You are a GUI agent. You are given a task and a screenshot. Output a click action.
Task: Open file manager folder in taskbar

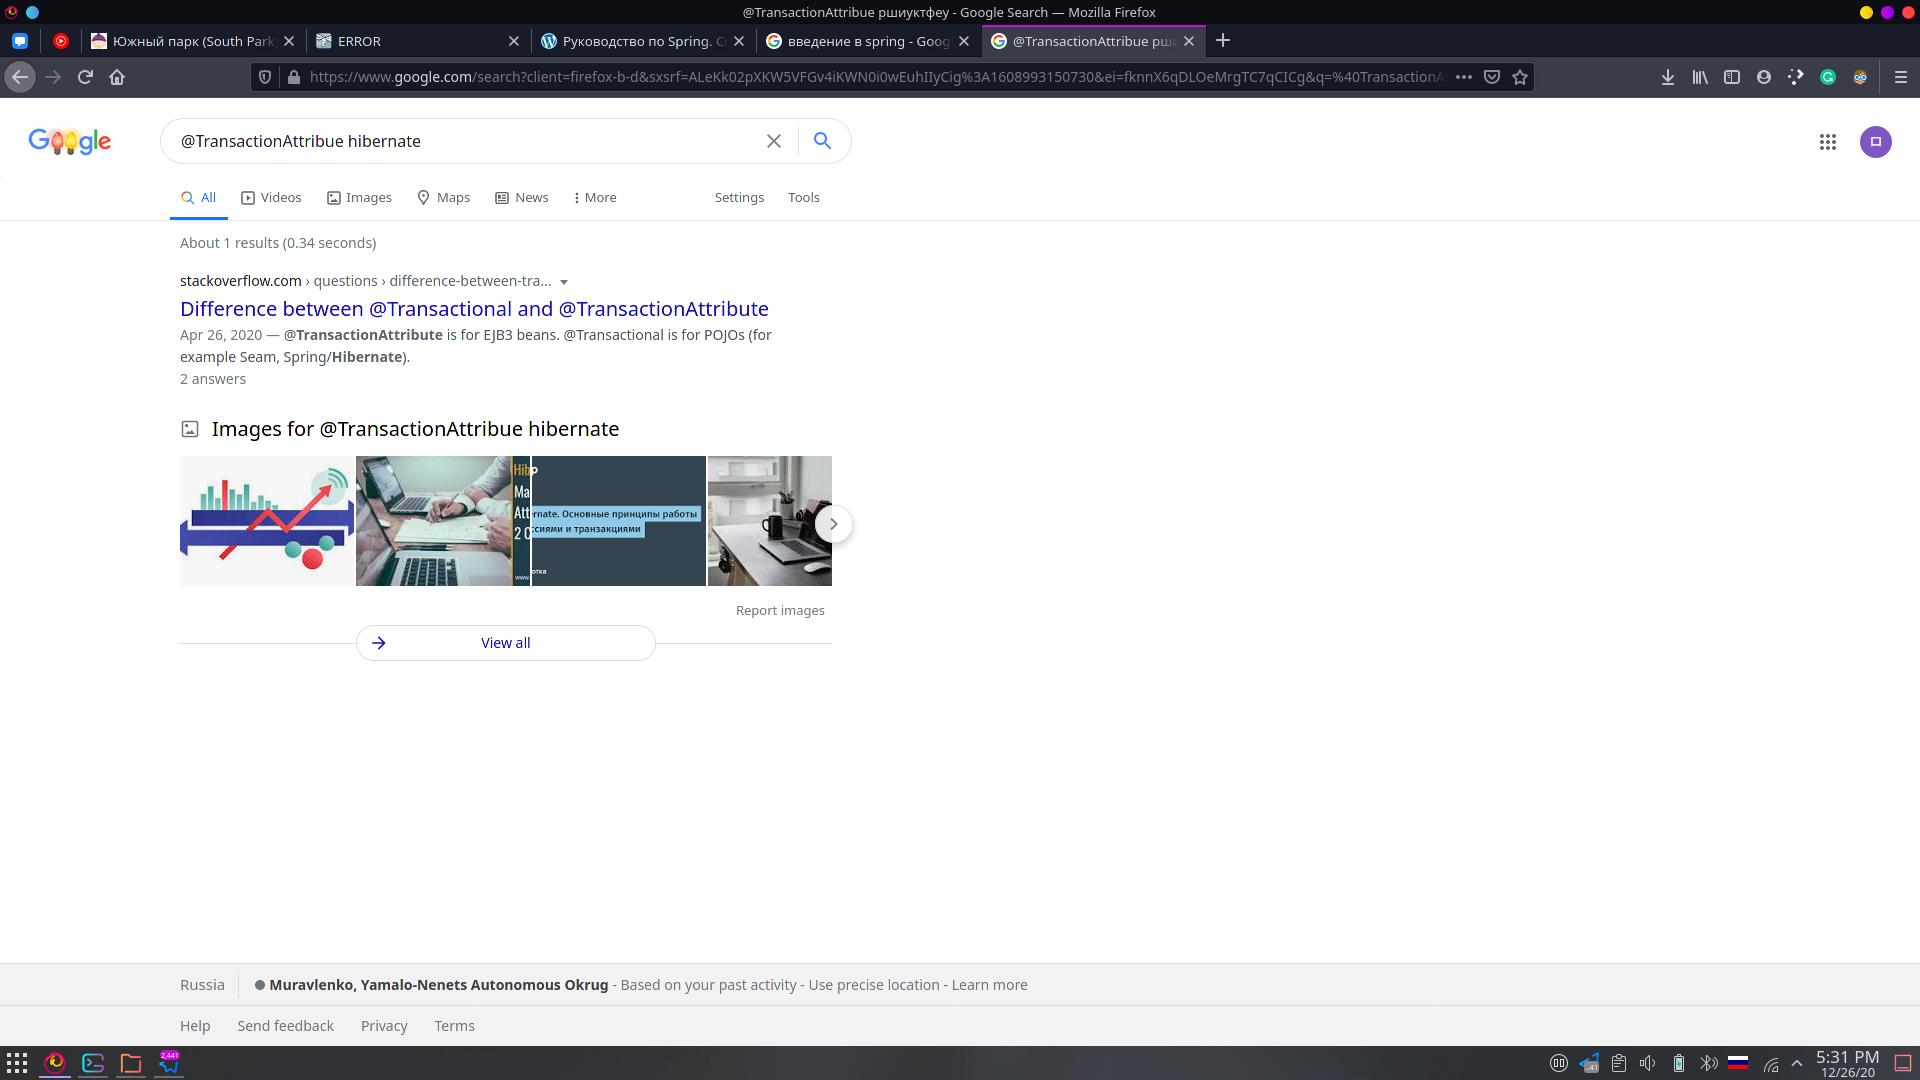coord(131,1063)
